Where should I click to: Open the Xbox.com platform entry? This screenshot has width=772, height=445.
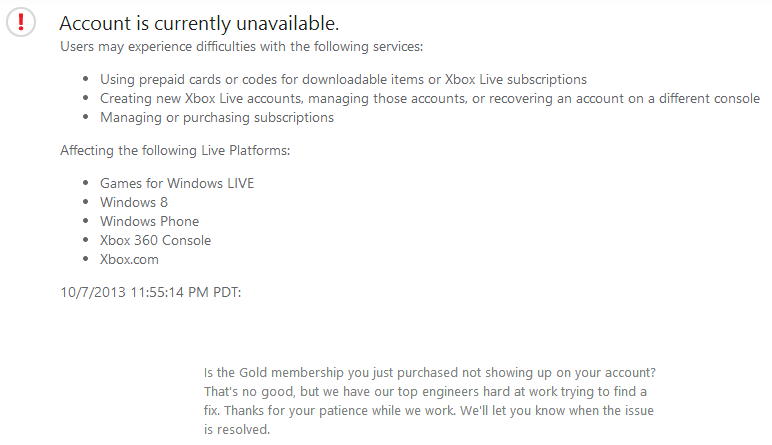point(129,259)
